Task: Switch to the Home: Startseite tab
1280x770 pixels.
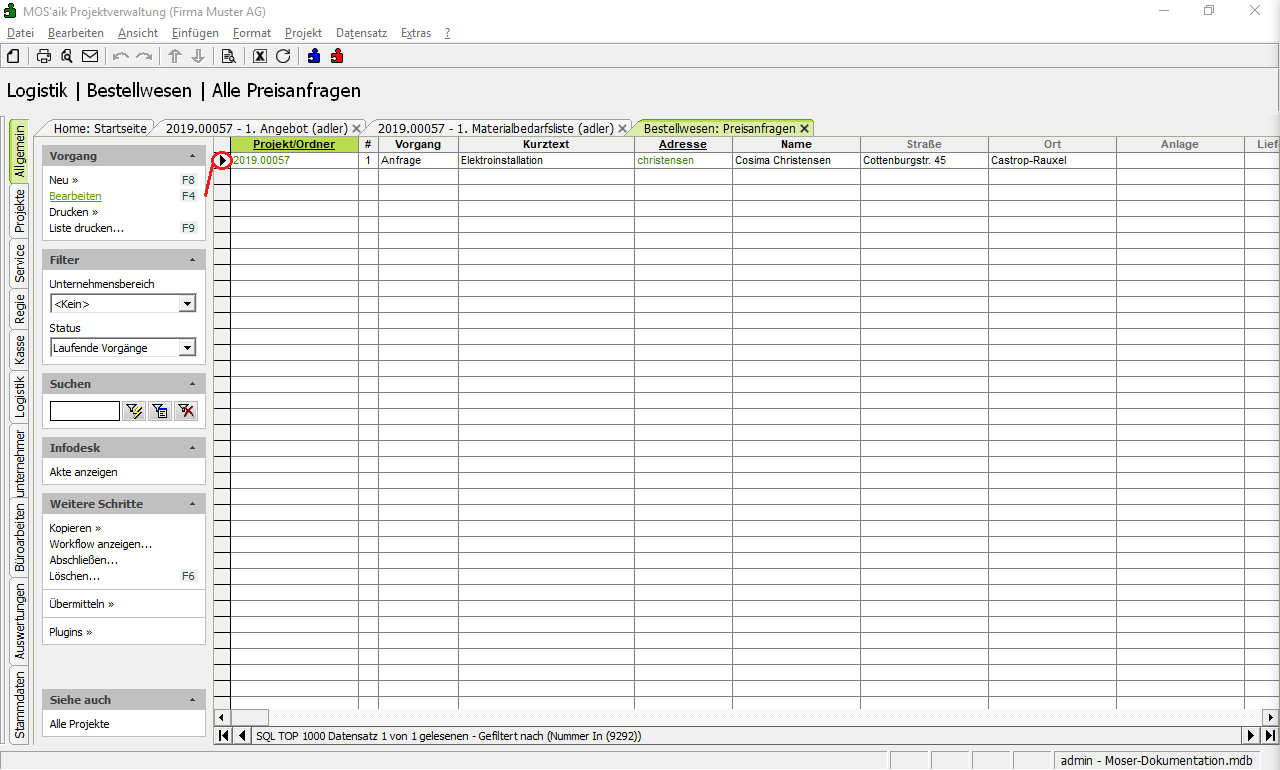Action: coord(99,128)
